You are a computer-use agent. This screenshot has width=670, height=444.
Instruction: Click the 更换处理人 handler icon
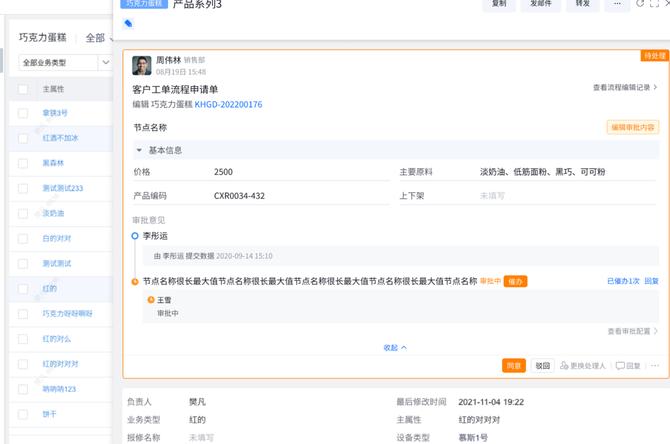(564, 366)
